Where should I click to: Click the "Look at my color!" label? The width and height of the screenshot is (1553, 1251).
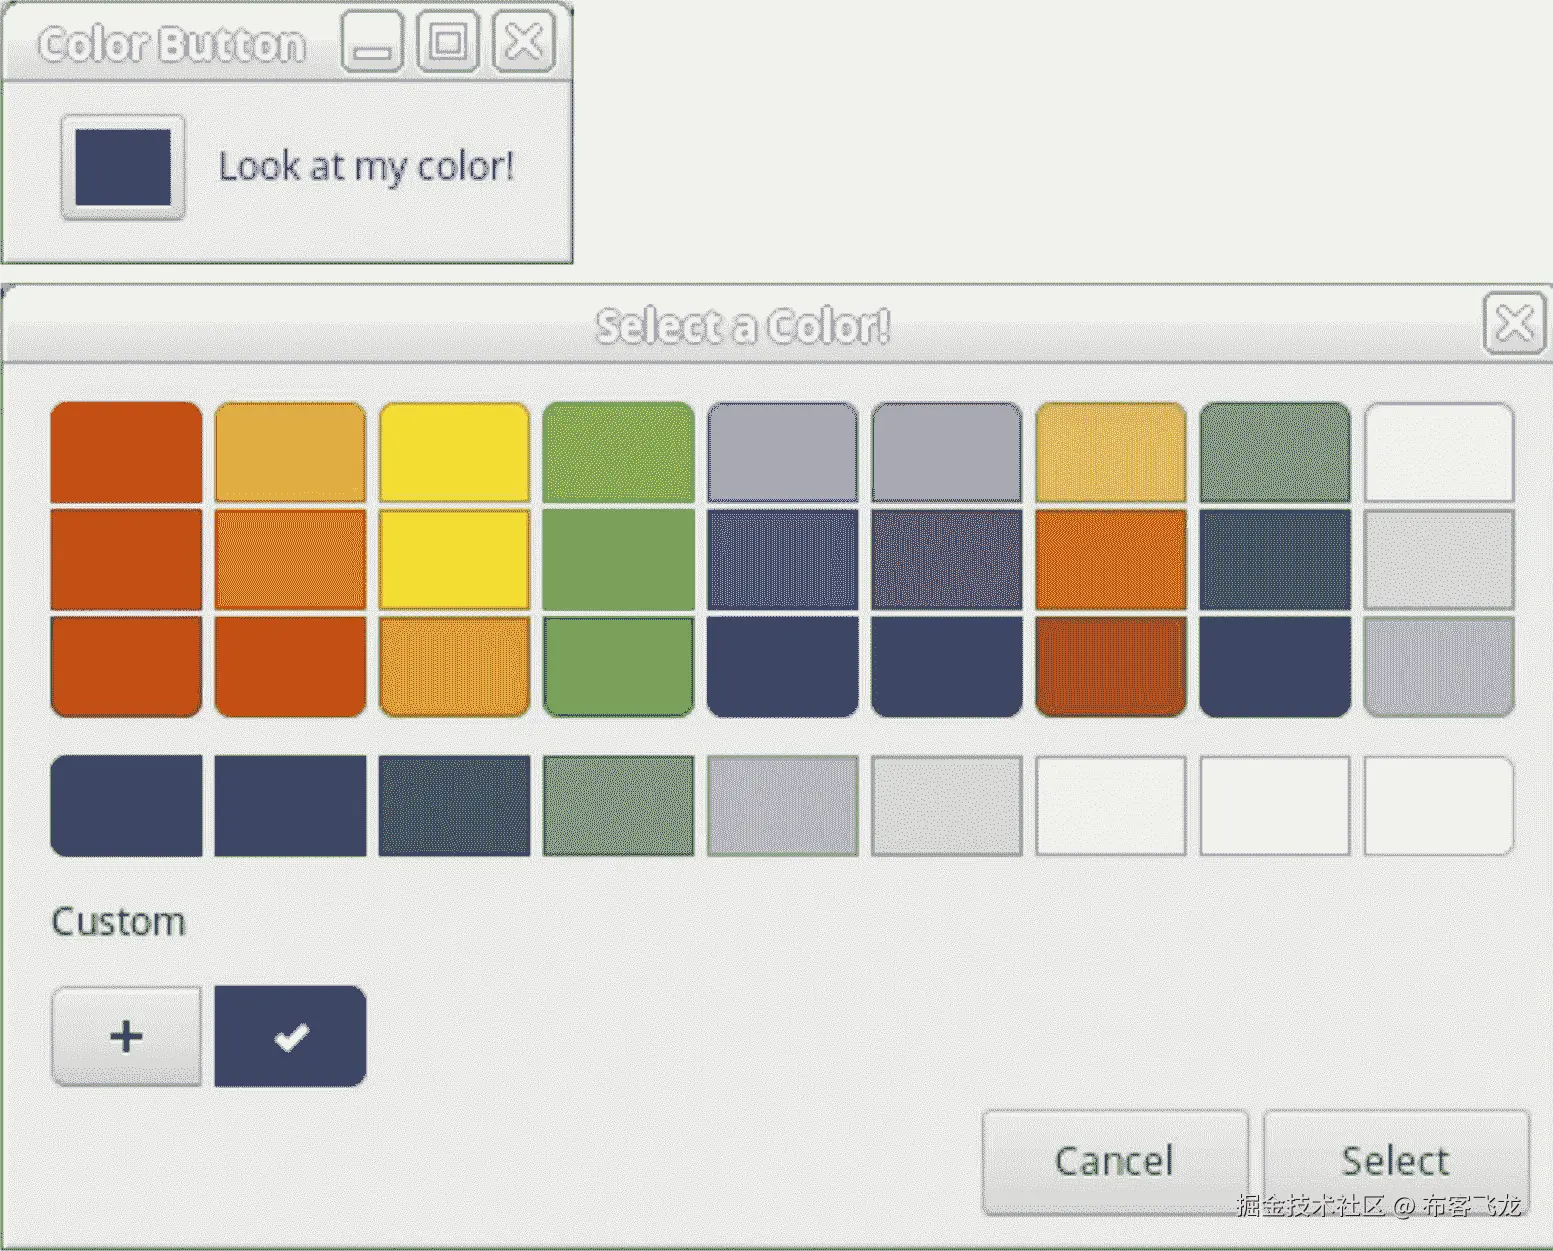point(366,166)
